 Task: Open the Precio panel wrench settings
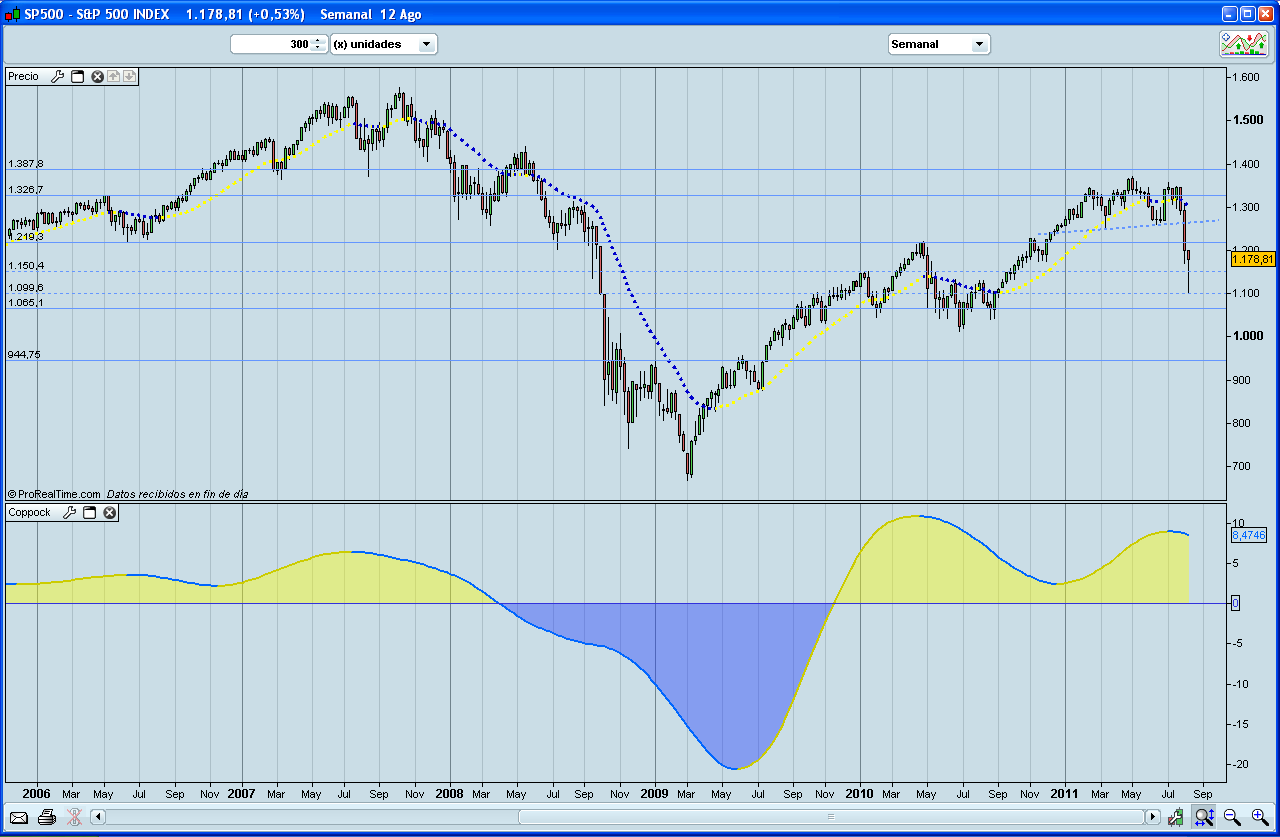point(57,76)
